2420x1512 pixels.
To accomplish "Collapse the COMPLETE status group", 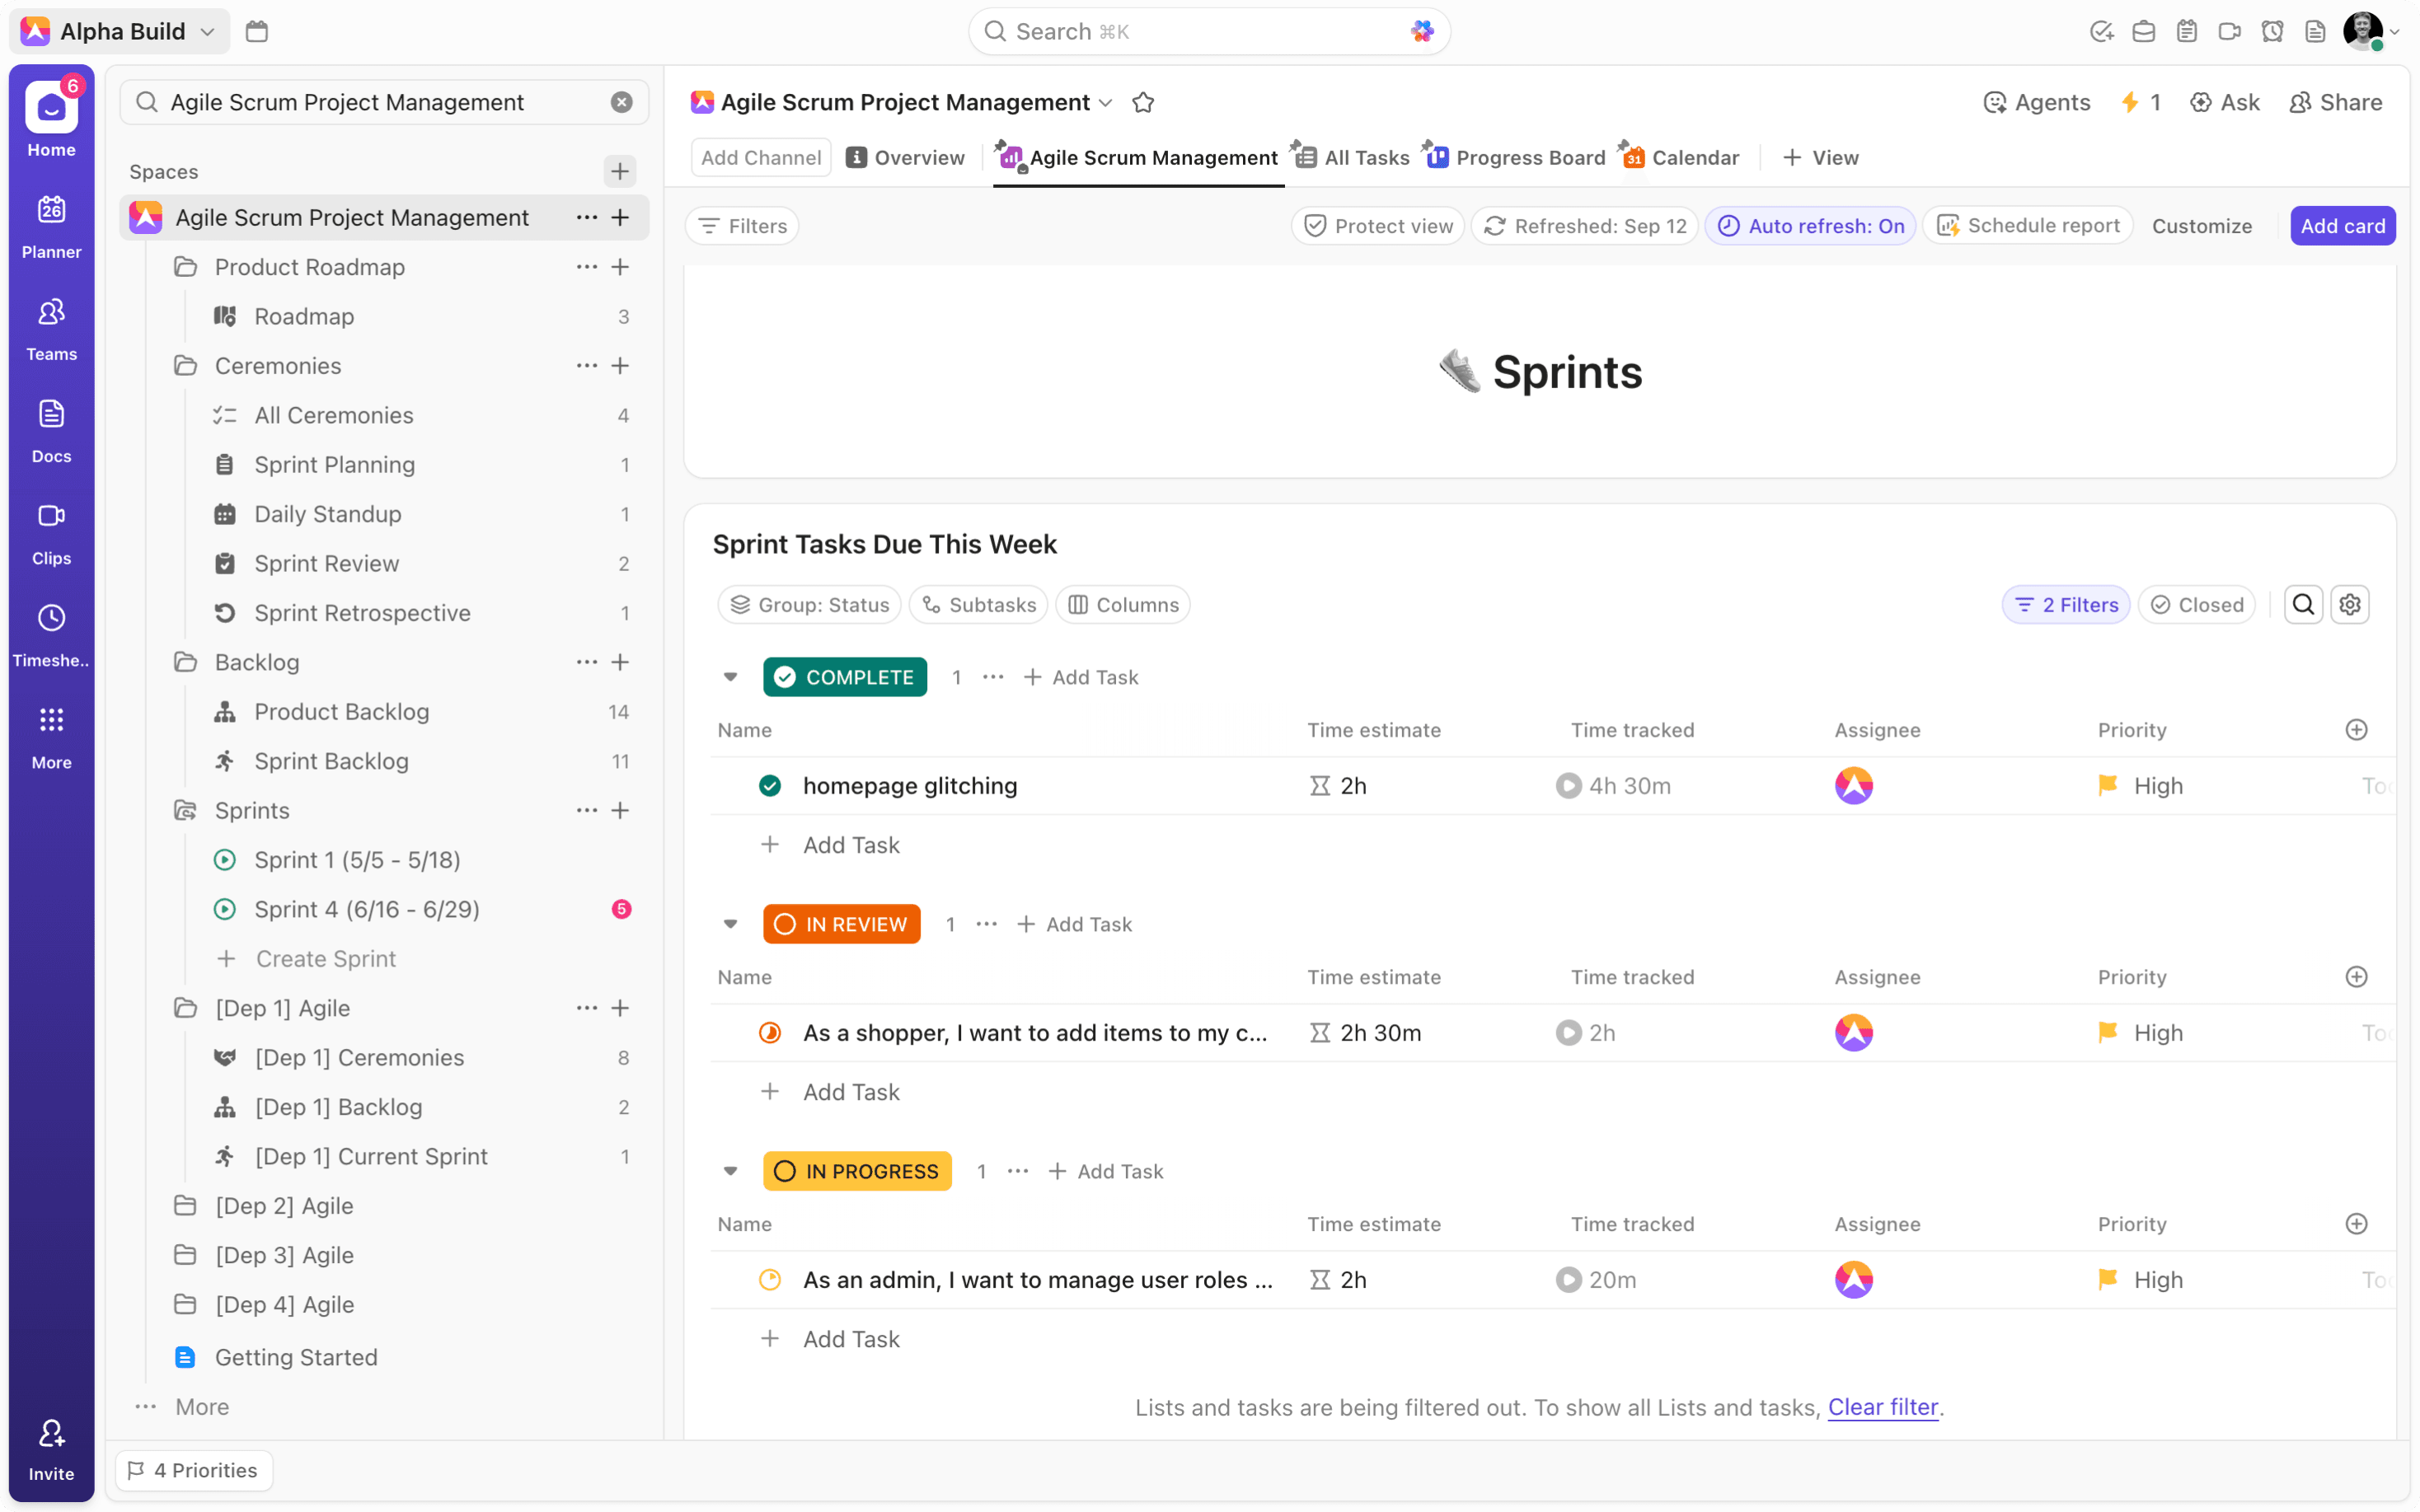I will 731,677.
